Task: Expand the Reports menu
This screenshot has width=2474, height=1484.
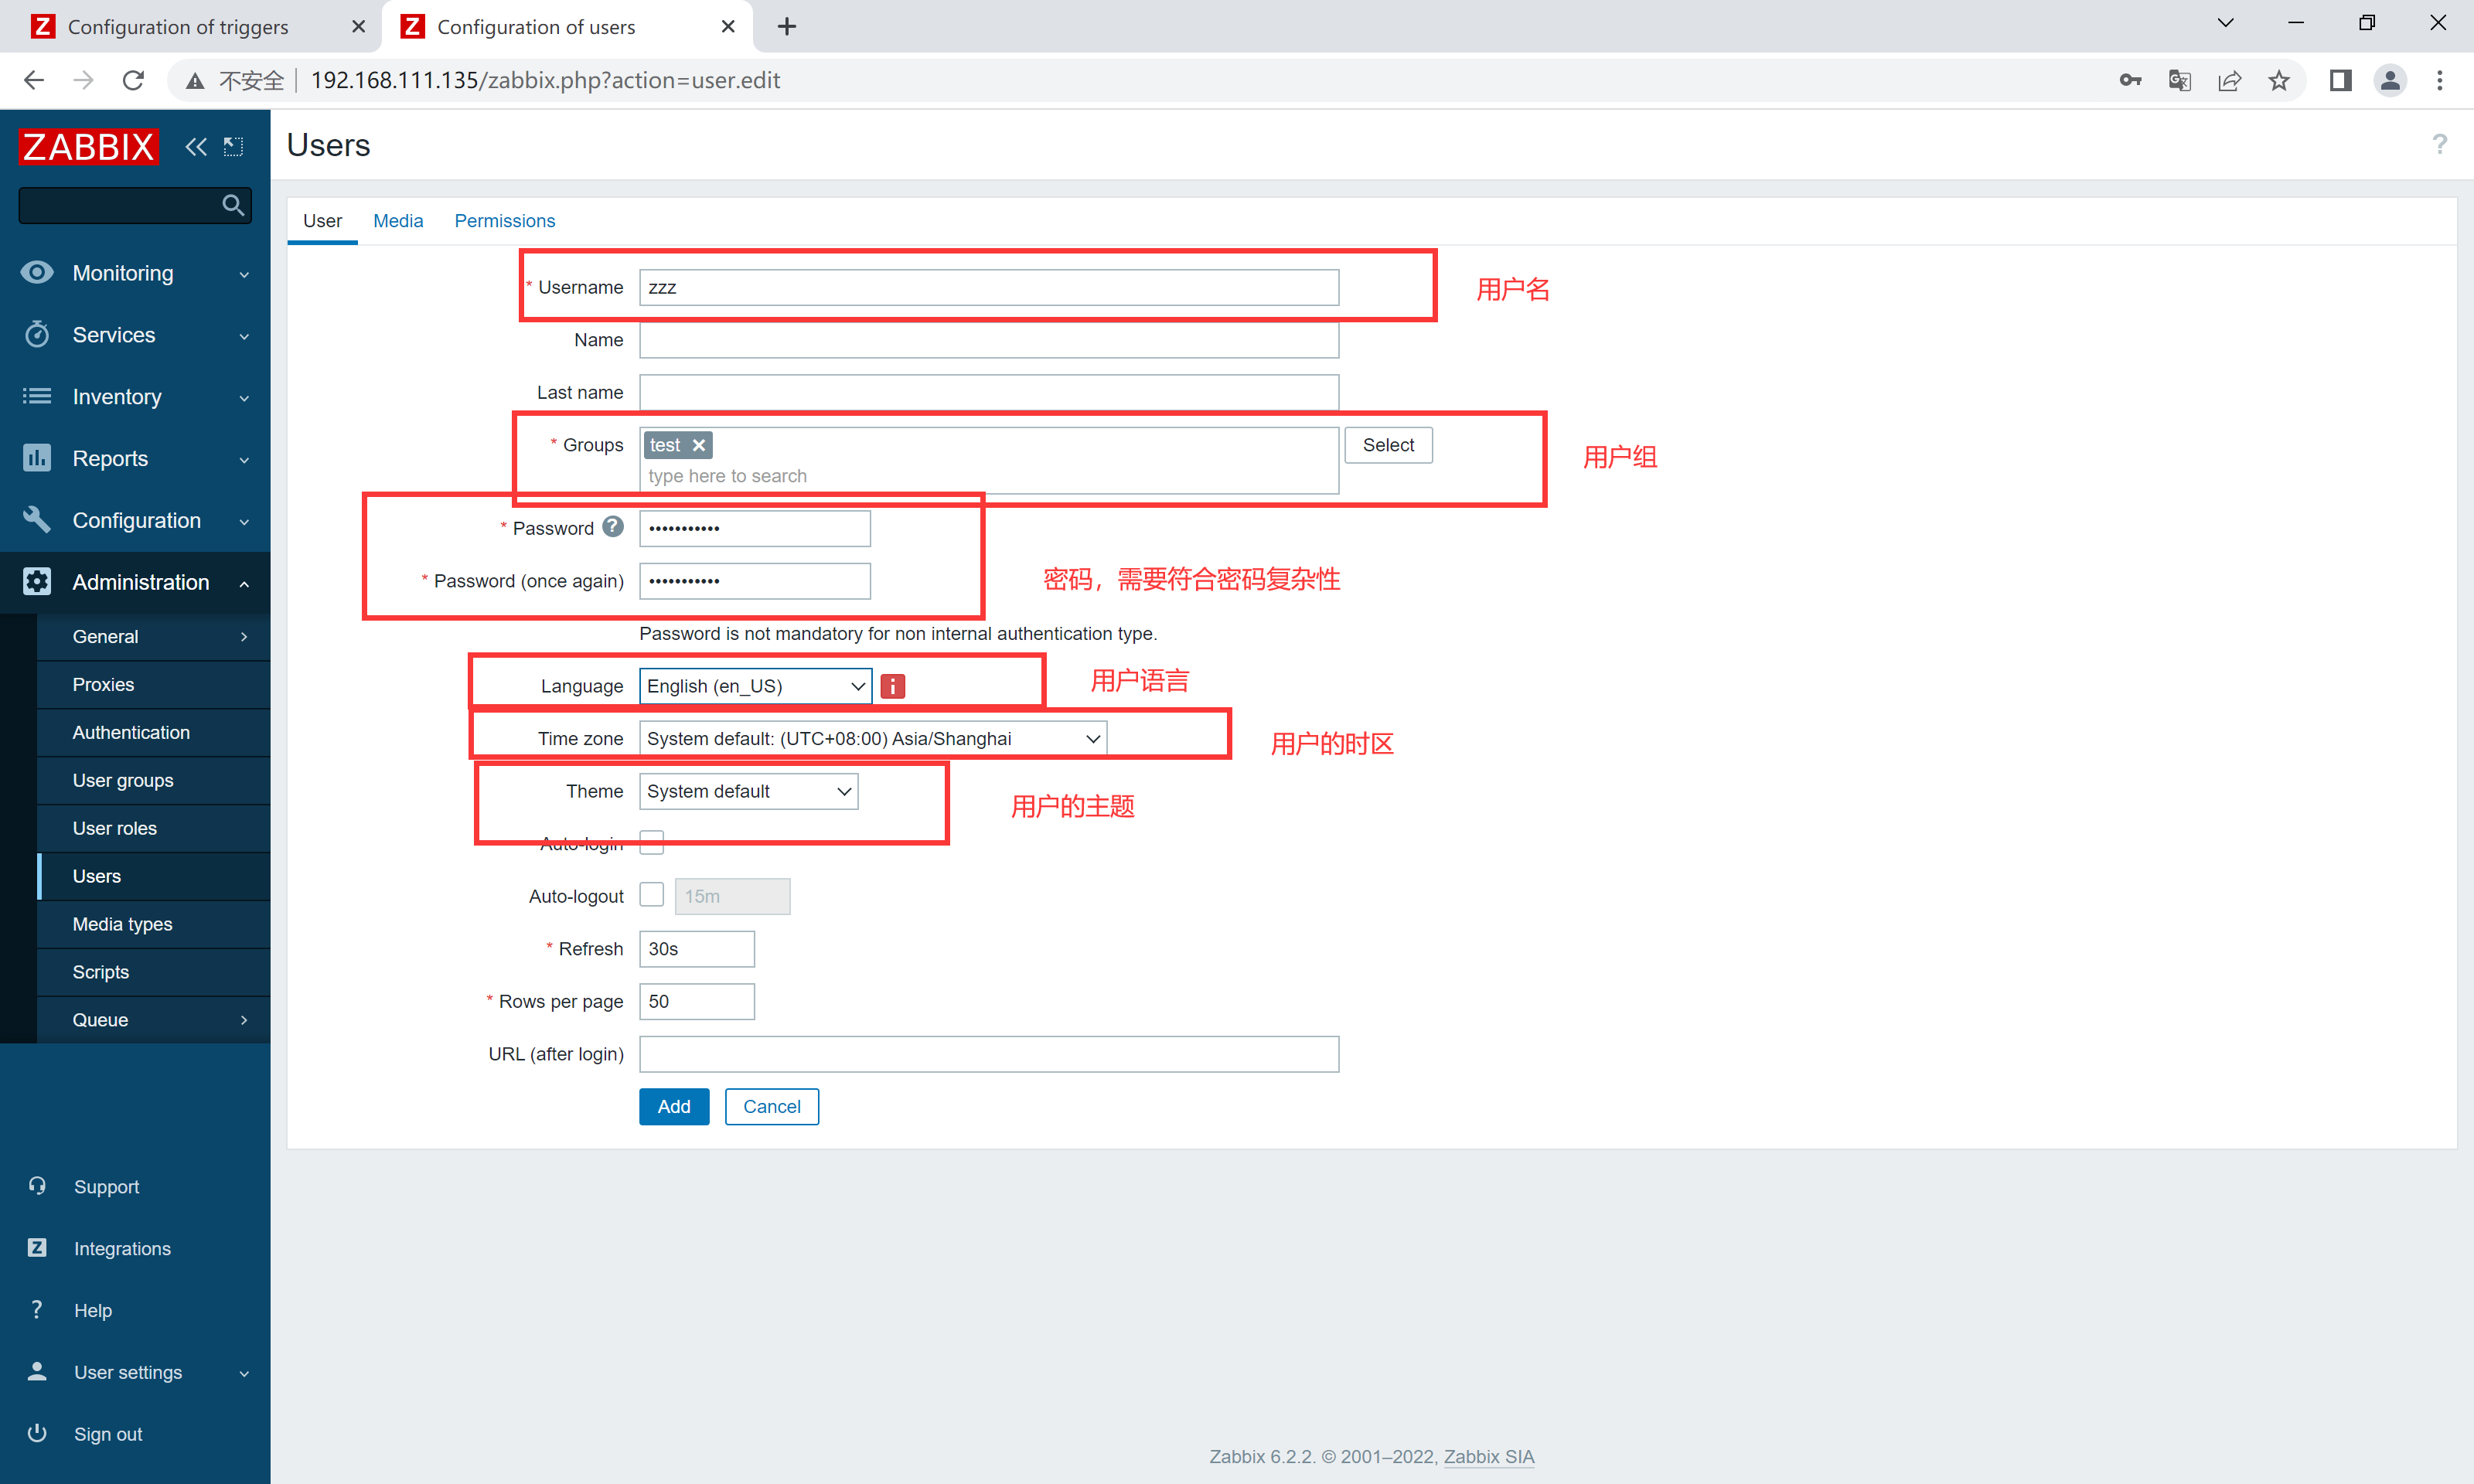Action: (x=244, y=460)
